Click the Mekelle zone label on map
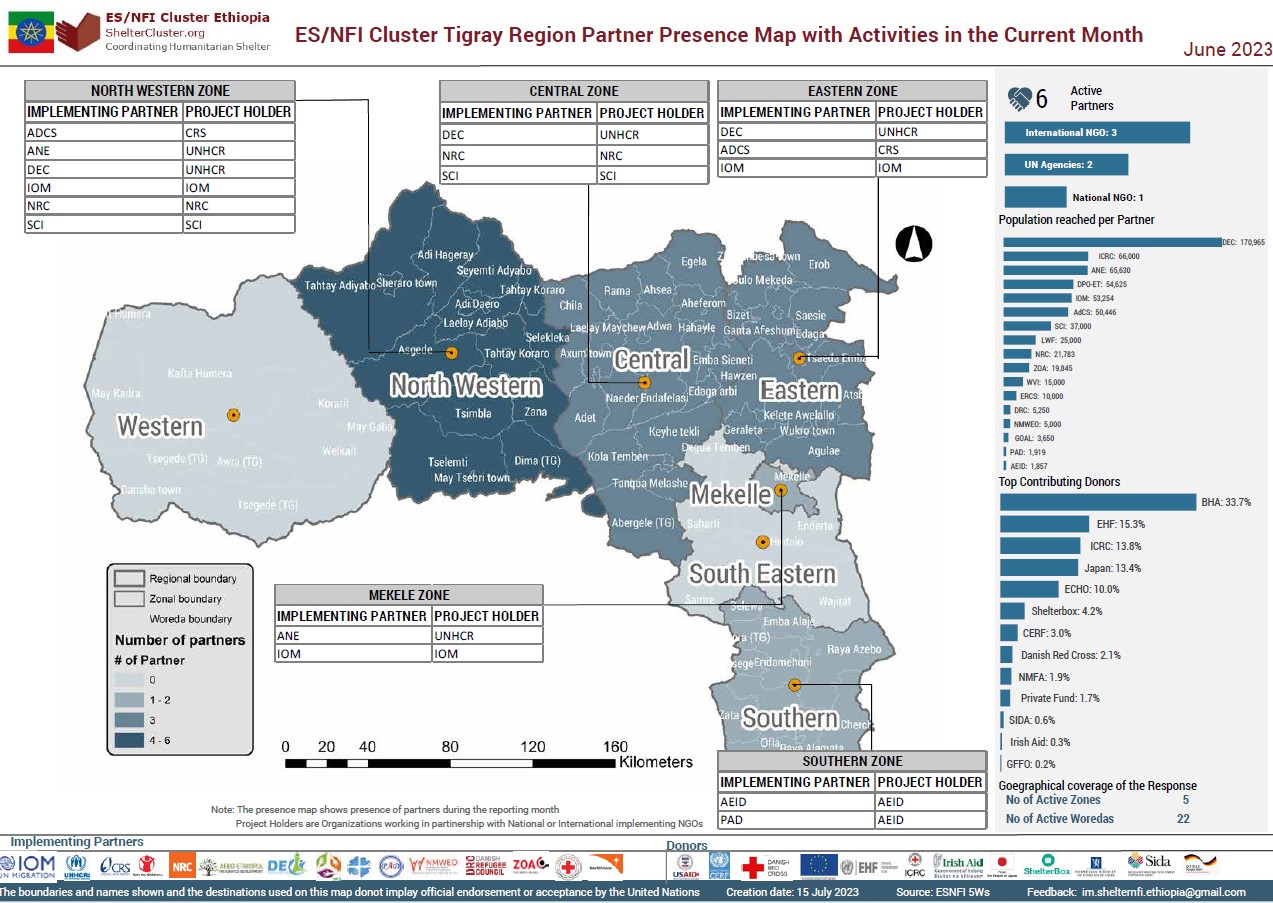 point(730,494)
